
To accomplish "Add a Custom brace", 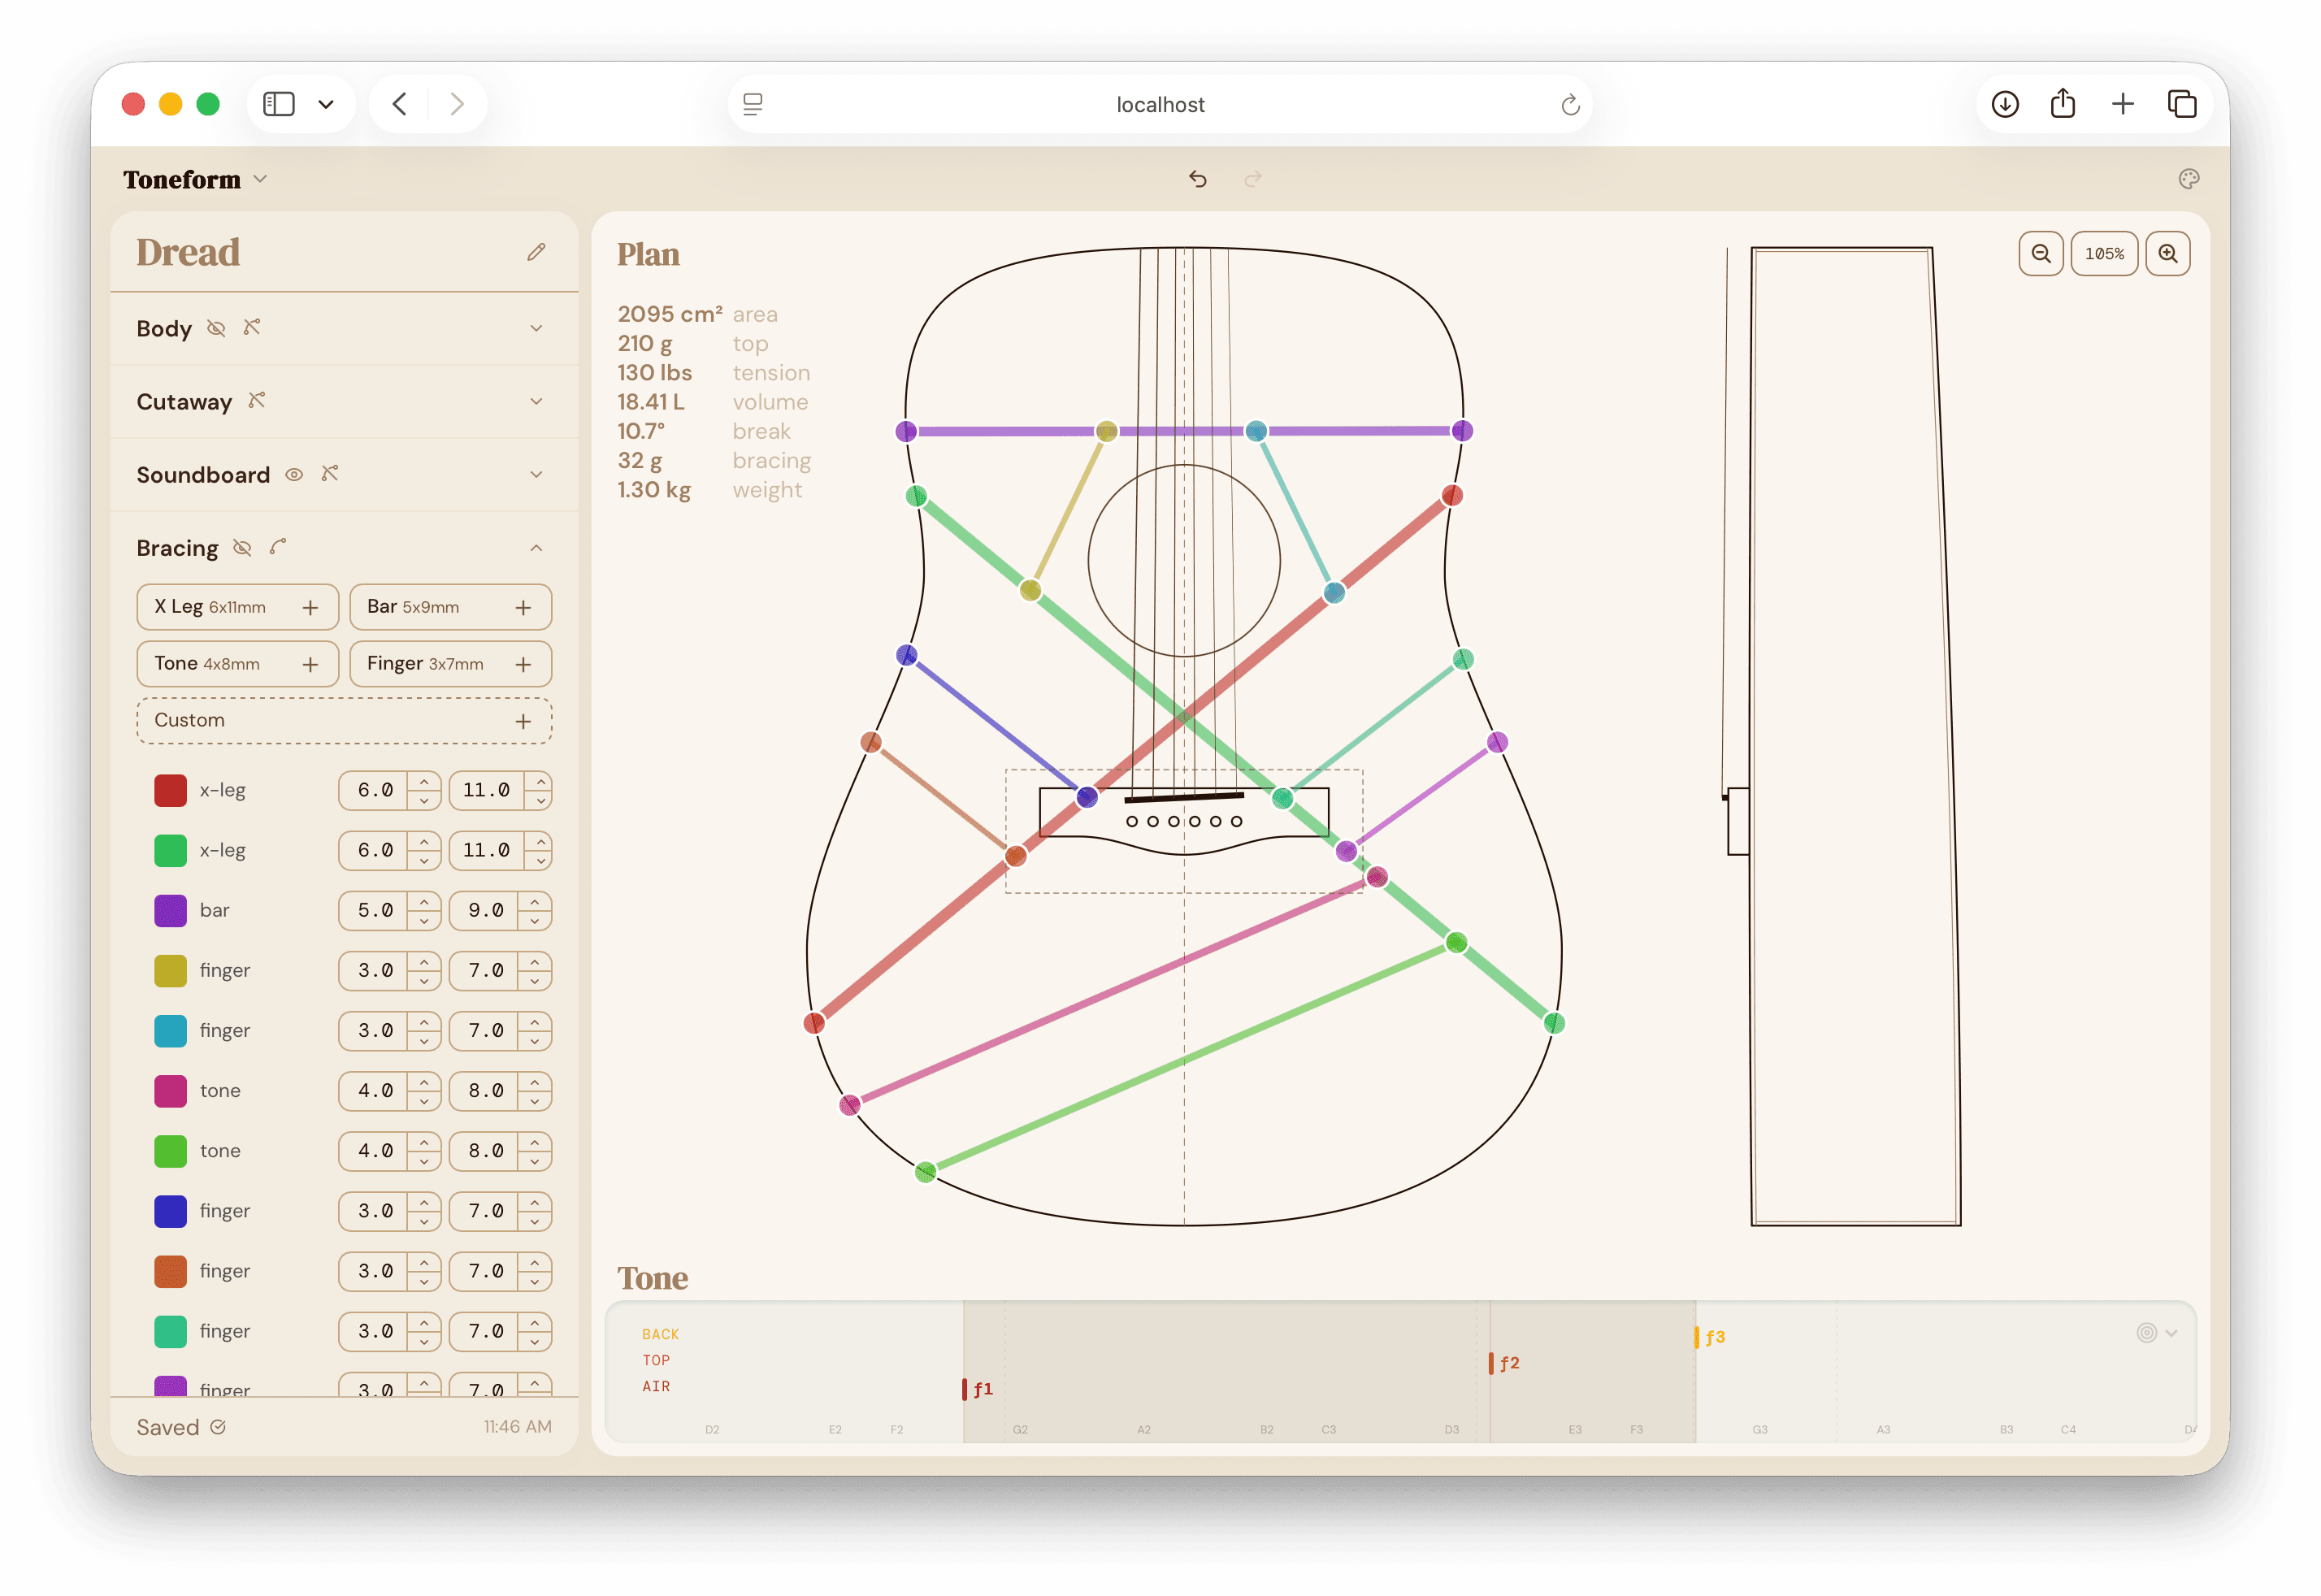I will [524, 720].
